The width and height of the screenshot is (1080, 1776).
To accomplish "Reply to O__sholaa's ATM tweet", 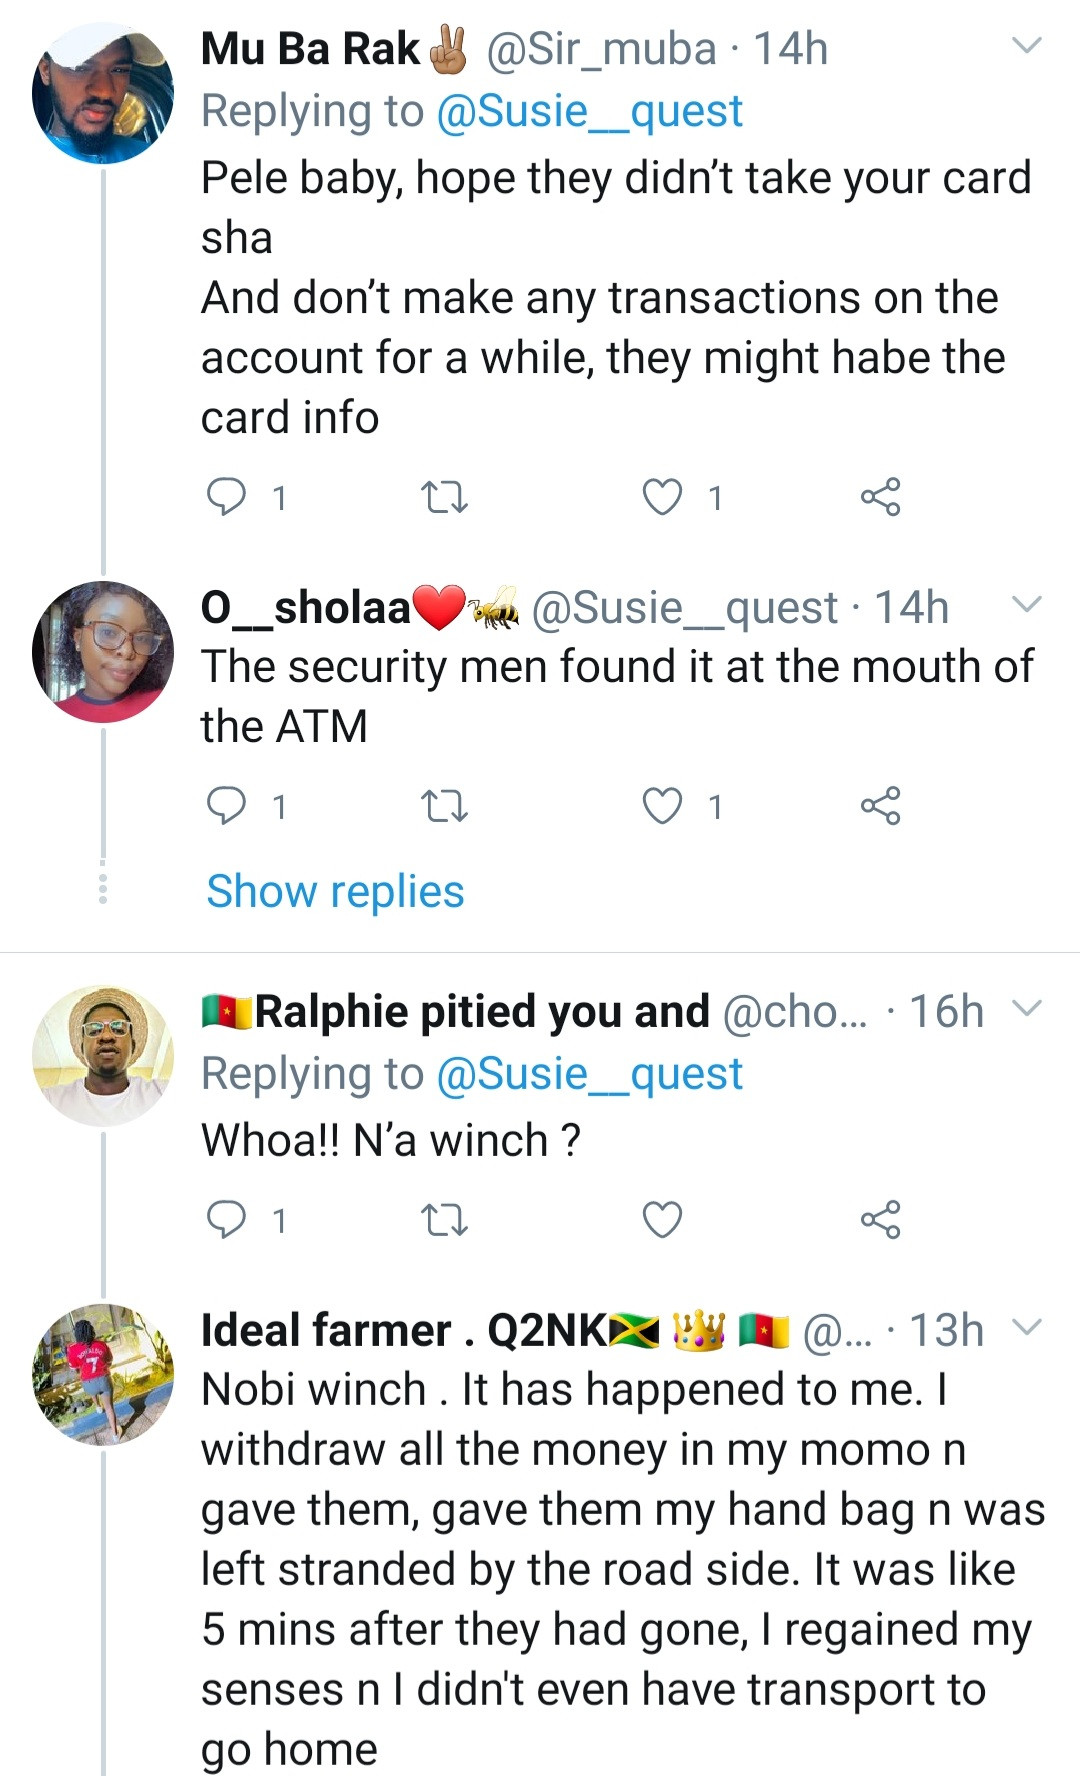I will pyautogui.click(x=226, y=805).
